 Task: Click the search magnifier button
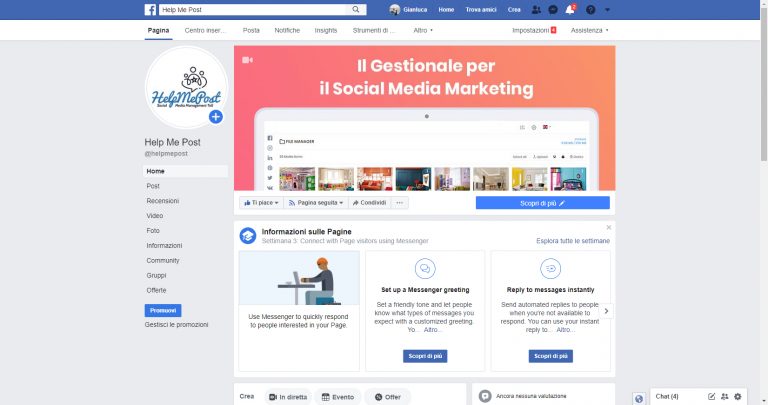pos(356,9)
